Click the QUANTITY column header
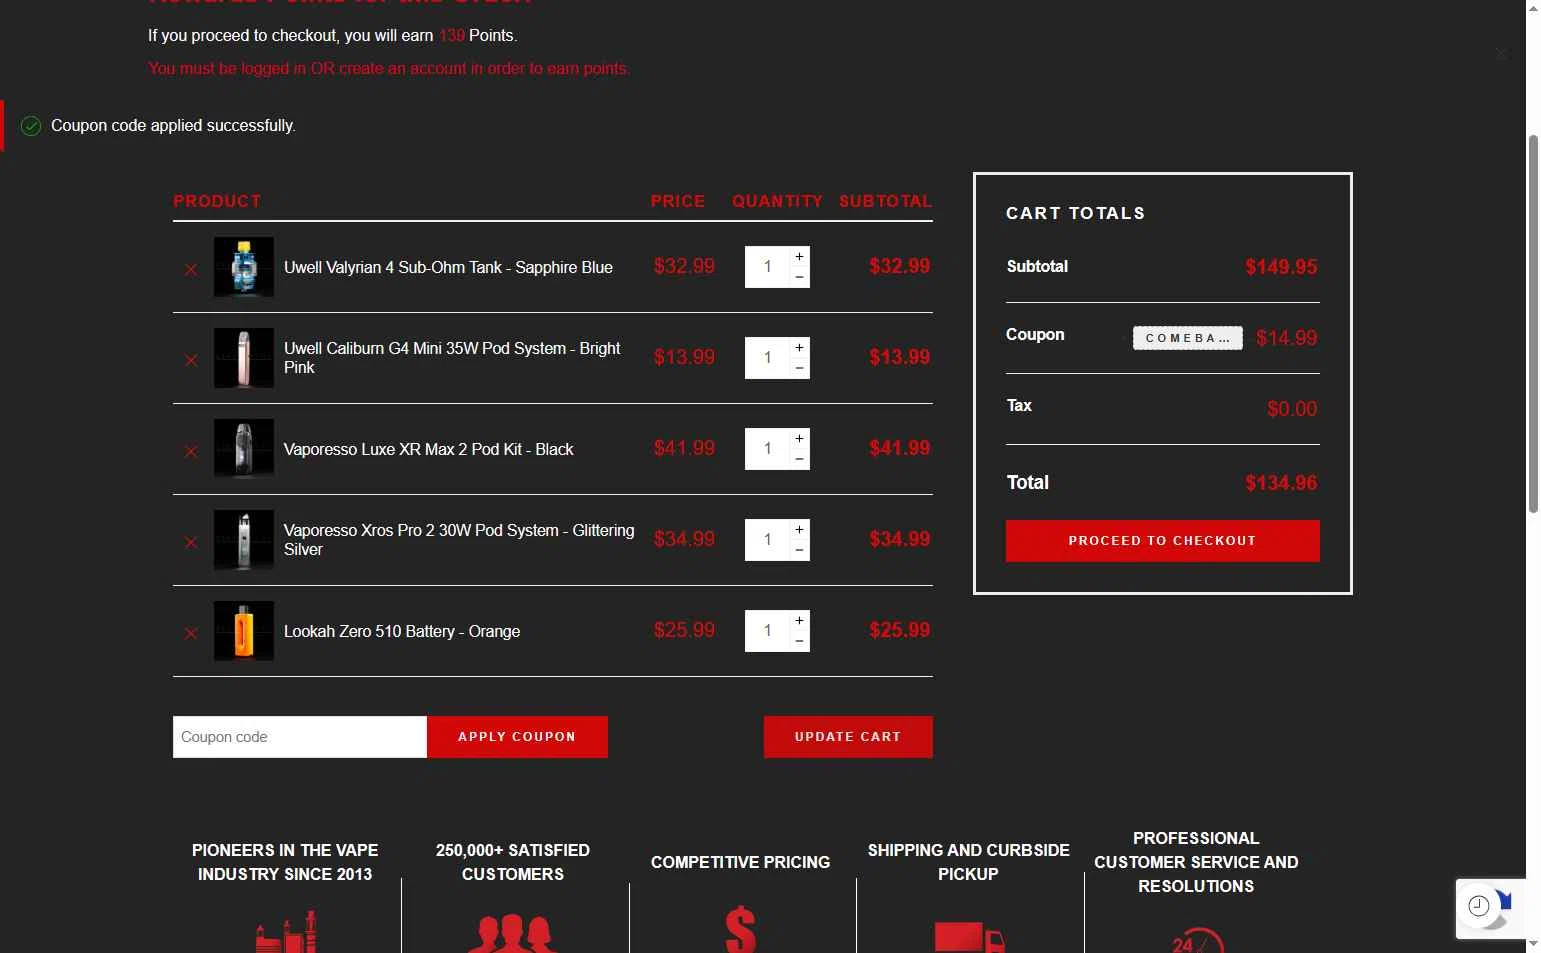 pyautogui.click(x=777, y=201)
